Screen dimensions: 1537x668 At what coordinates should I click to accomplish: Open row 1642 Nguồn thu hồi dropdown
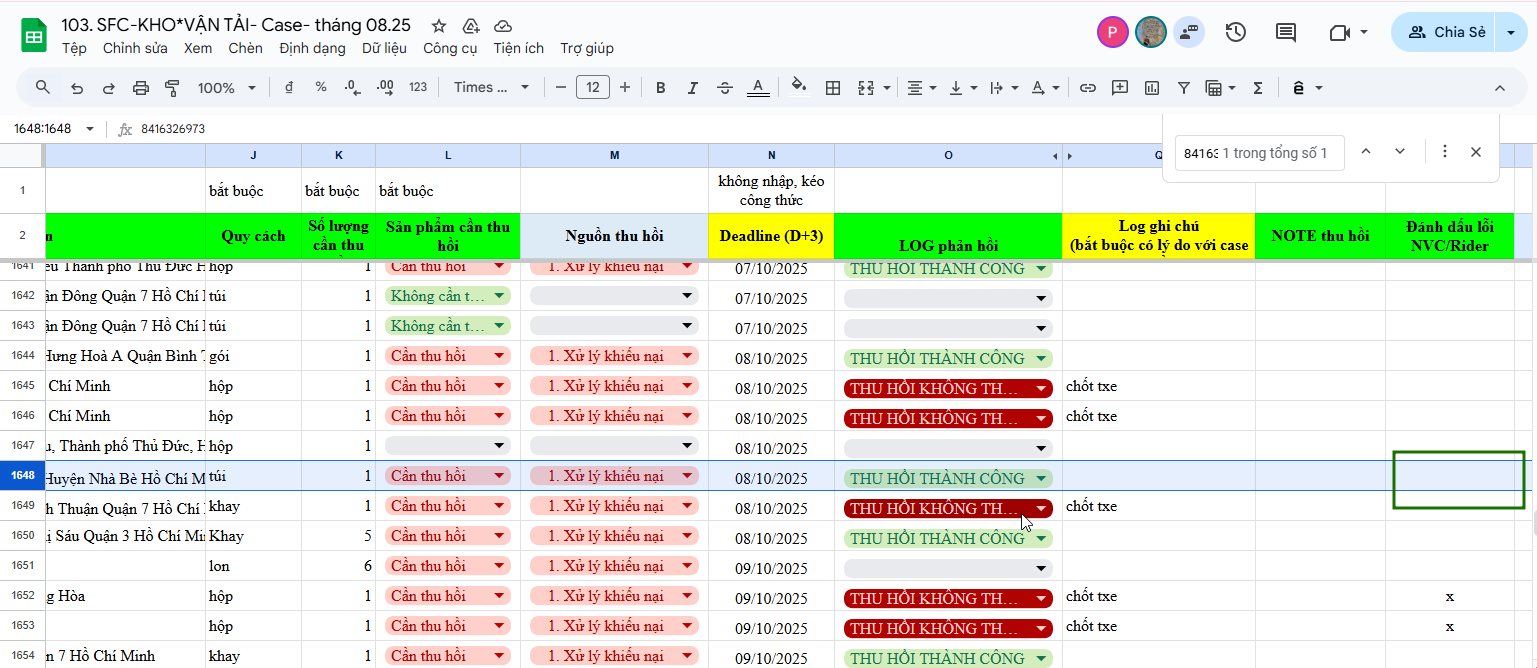(614, 296)
